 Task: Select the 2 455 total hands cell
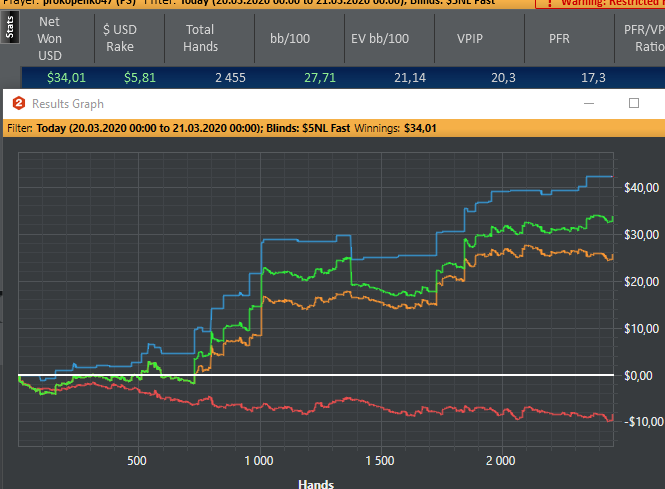230,78
